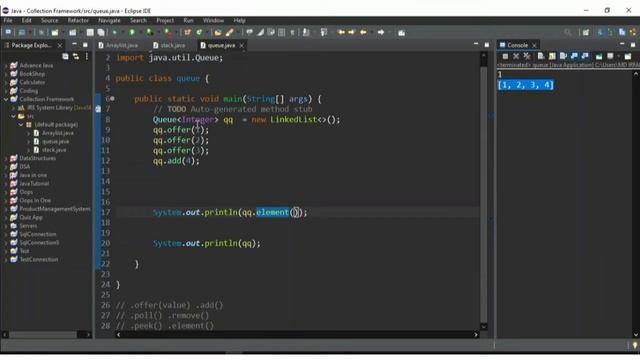Open the Source menu
Image resolution: width=640 pixels, height=360 pixels.
(x=49, y=20)
